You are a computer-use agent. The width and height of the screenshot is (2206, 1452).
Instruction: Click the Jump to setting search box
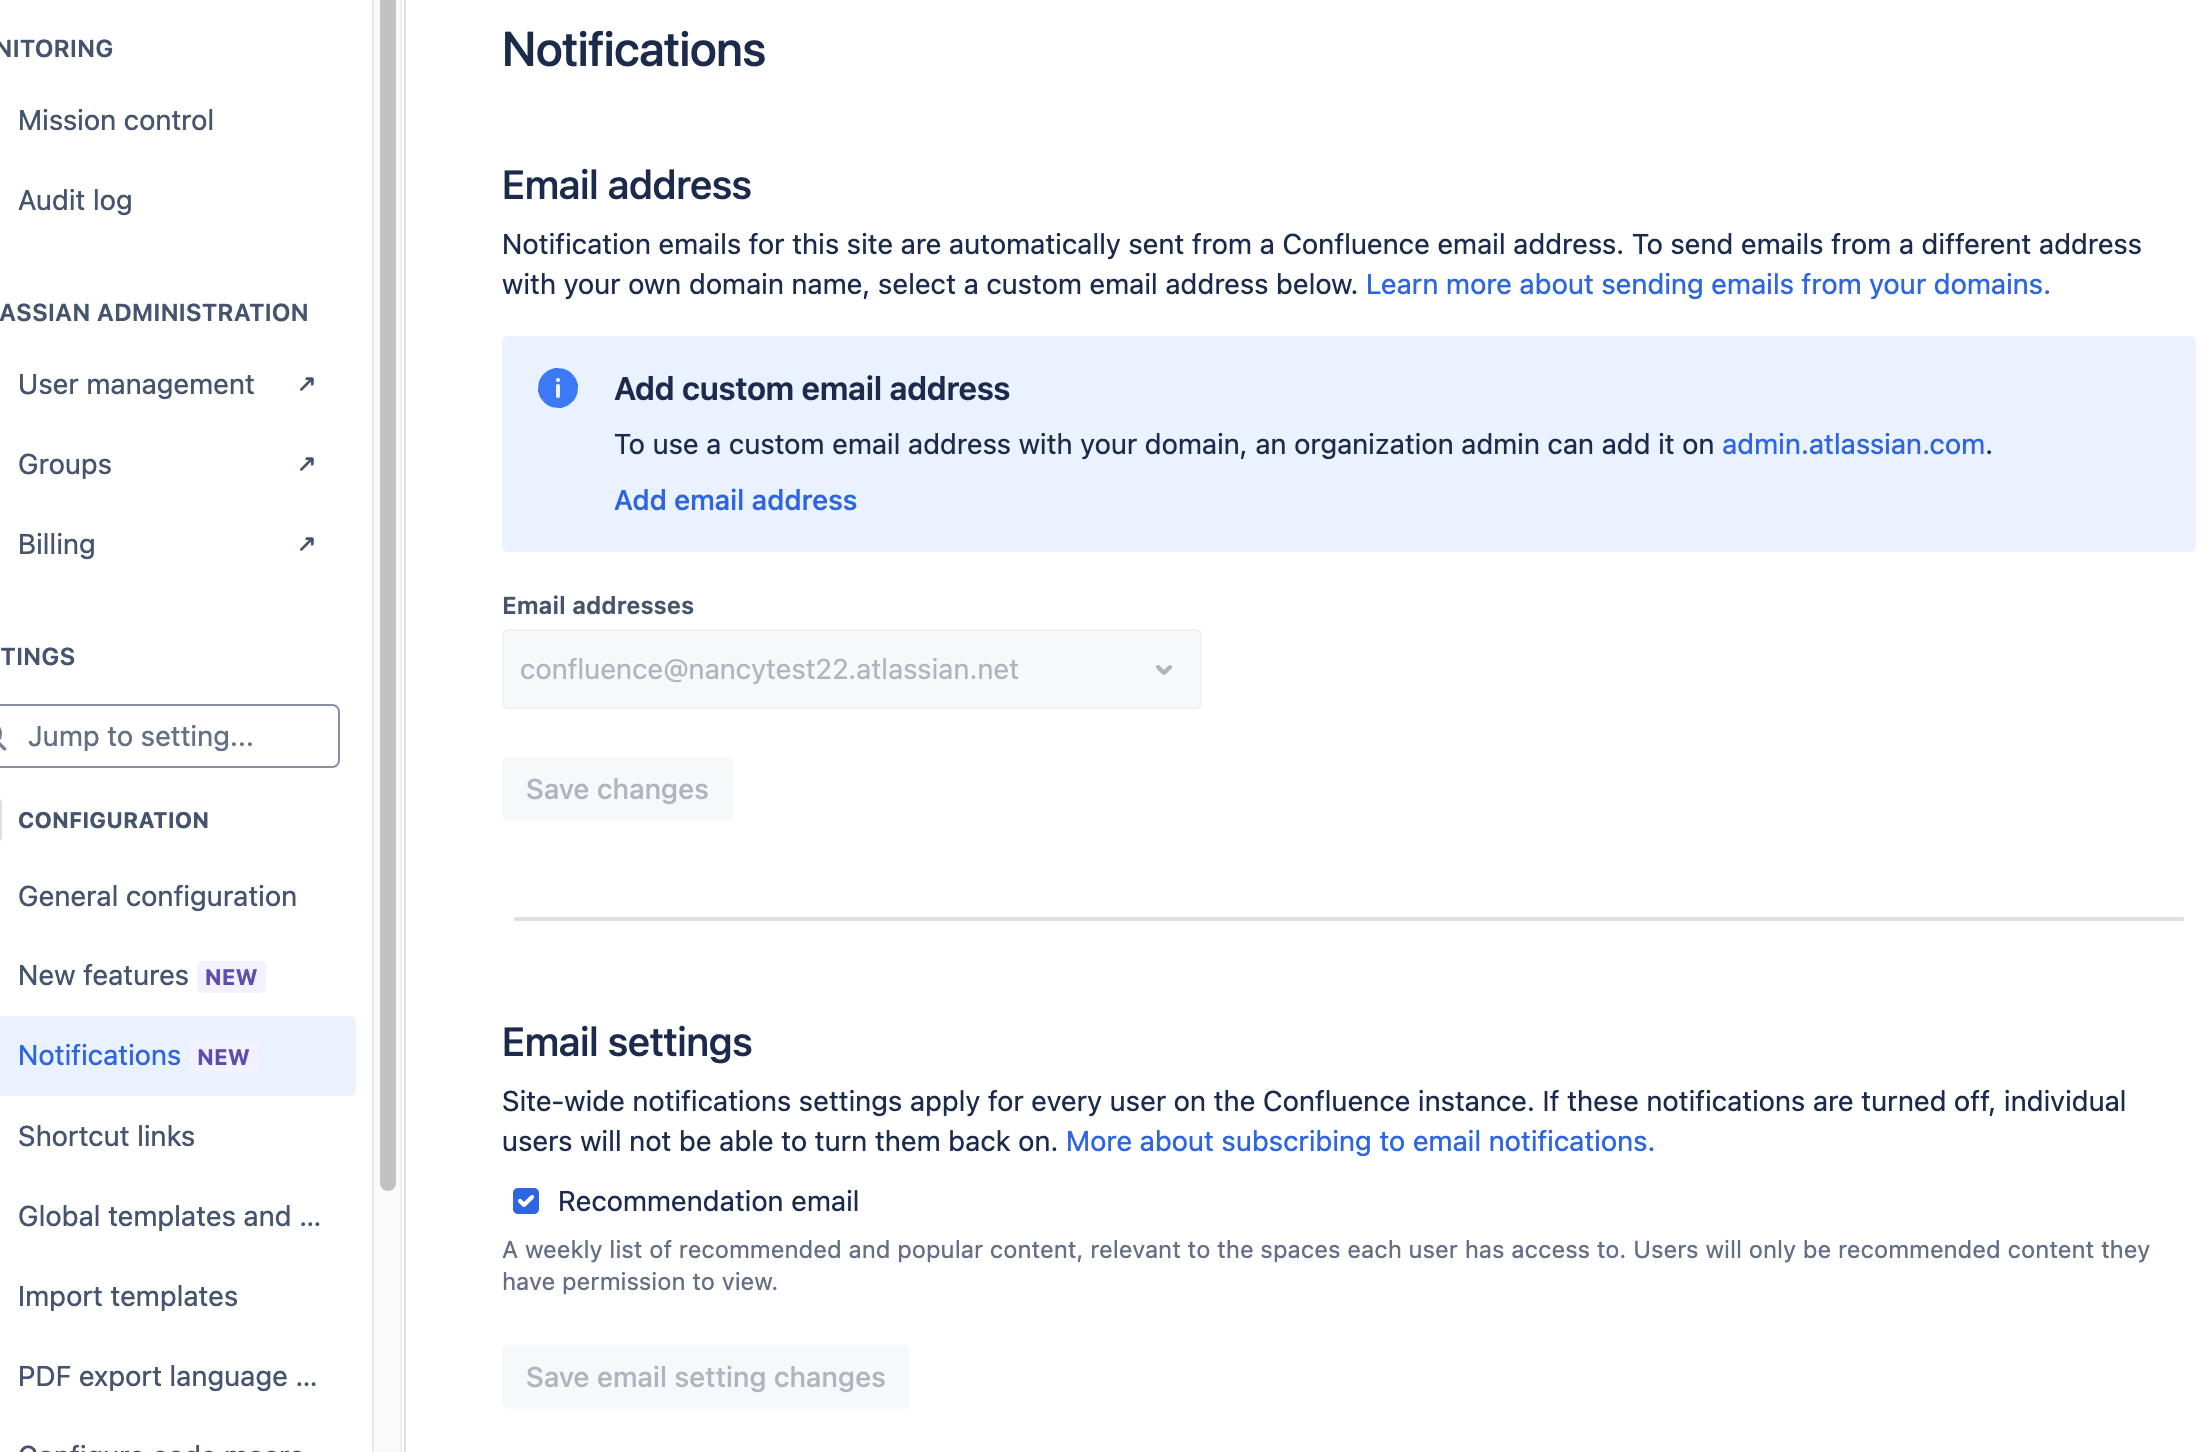pyautogui.click(x=170, y=736)
